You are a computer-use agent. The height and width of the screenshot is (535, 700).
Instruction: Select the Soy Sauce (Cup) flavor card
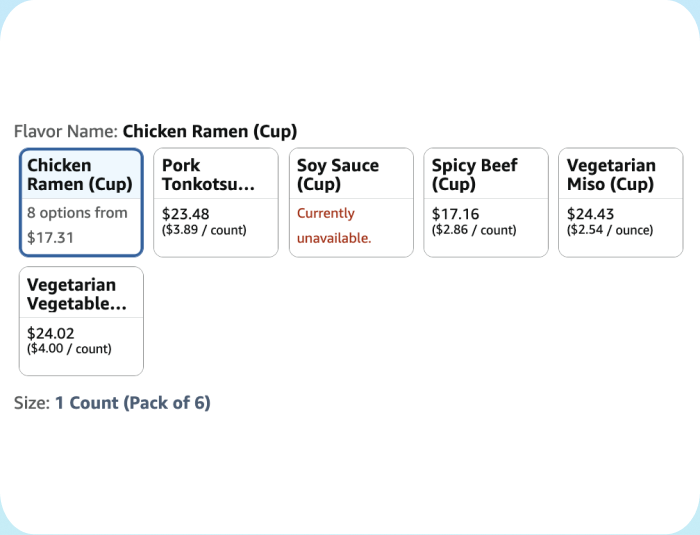pyautogui.click(x=351, y=202)
